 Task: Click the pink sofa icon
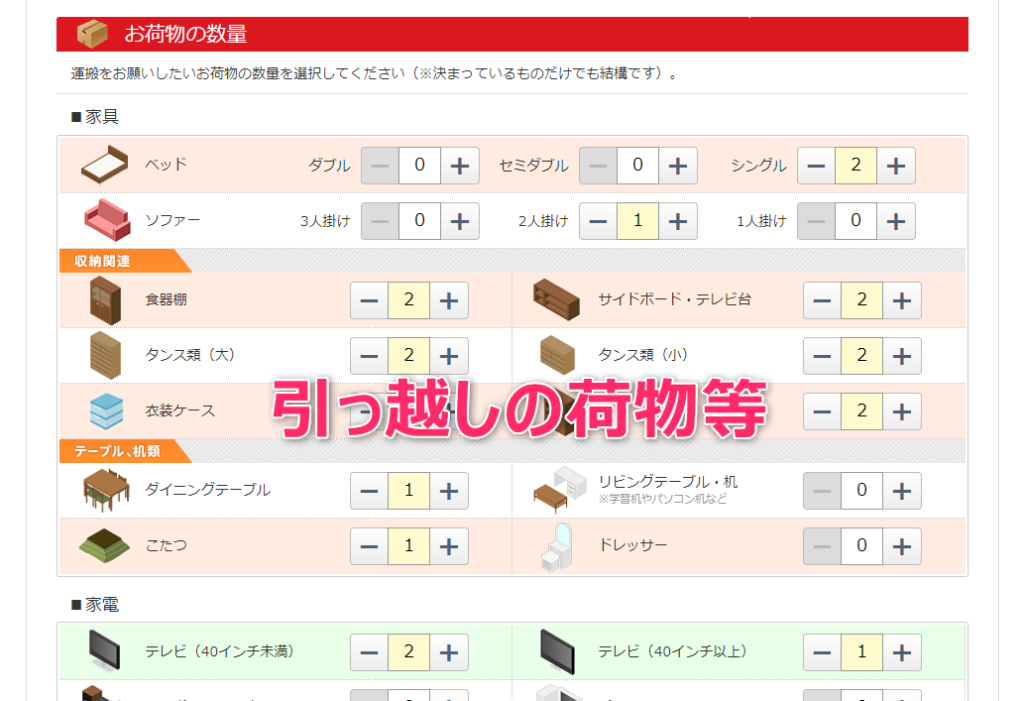(107, 220)
